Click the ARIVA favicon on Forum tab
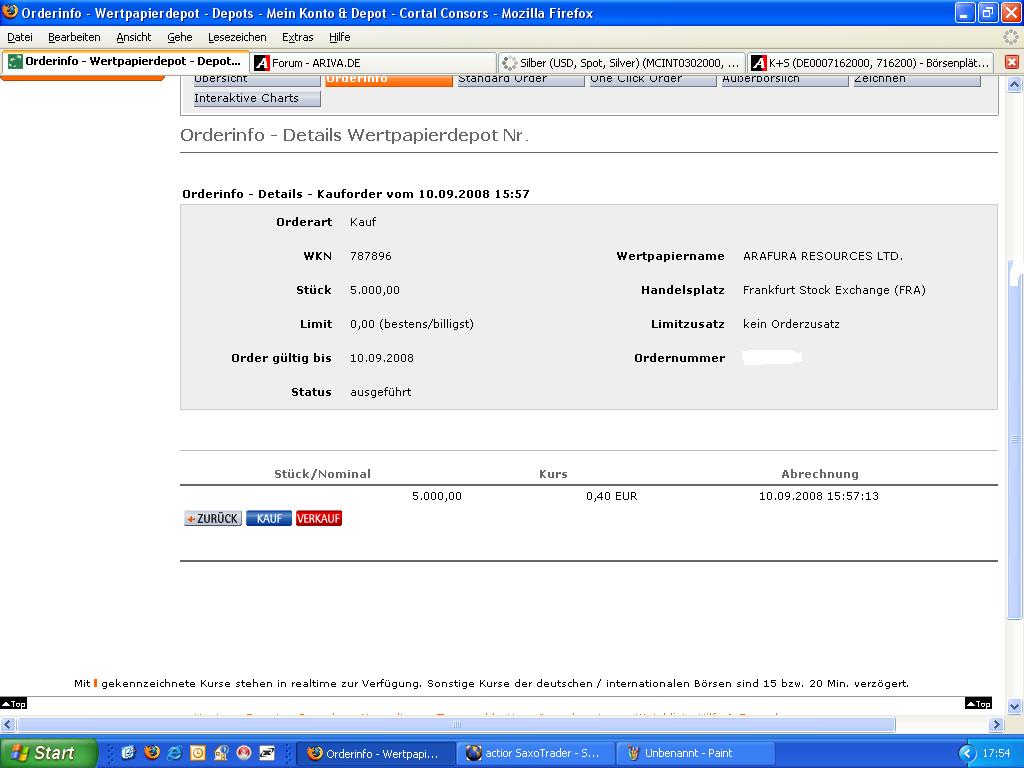The image size is (1024, 768). pos(262,63)
